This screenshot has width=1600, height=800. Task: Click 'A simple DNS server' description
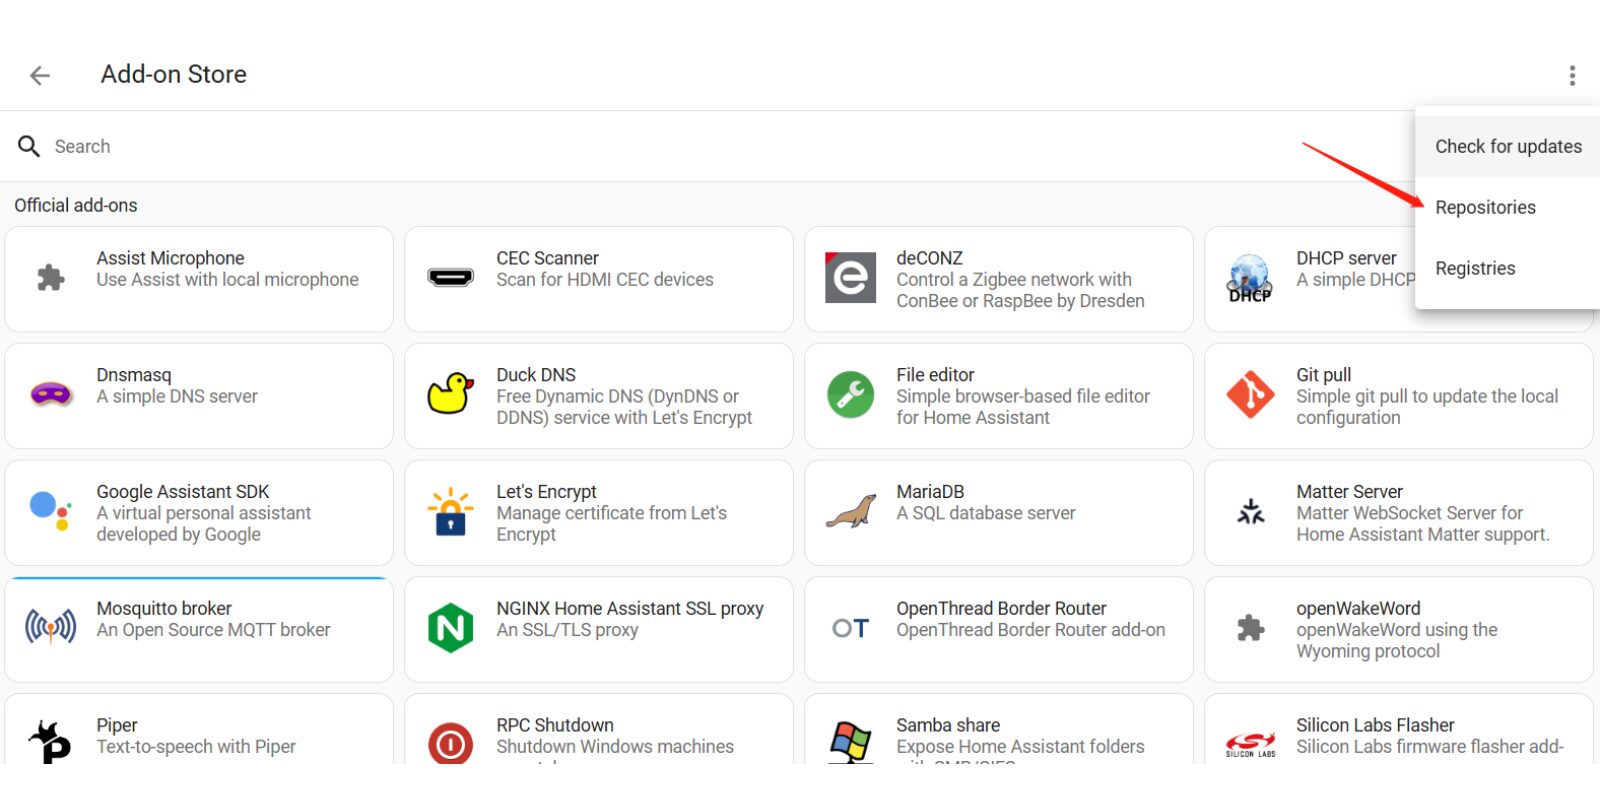(x=177, y=397)
